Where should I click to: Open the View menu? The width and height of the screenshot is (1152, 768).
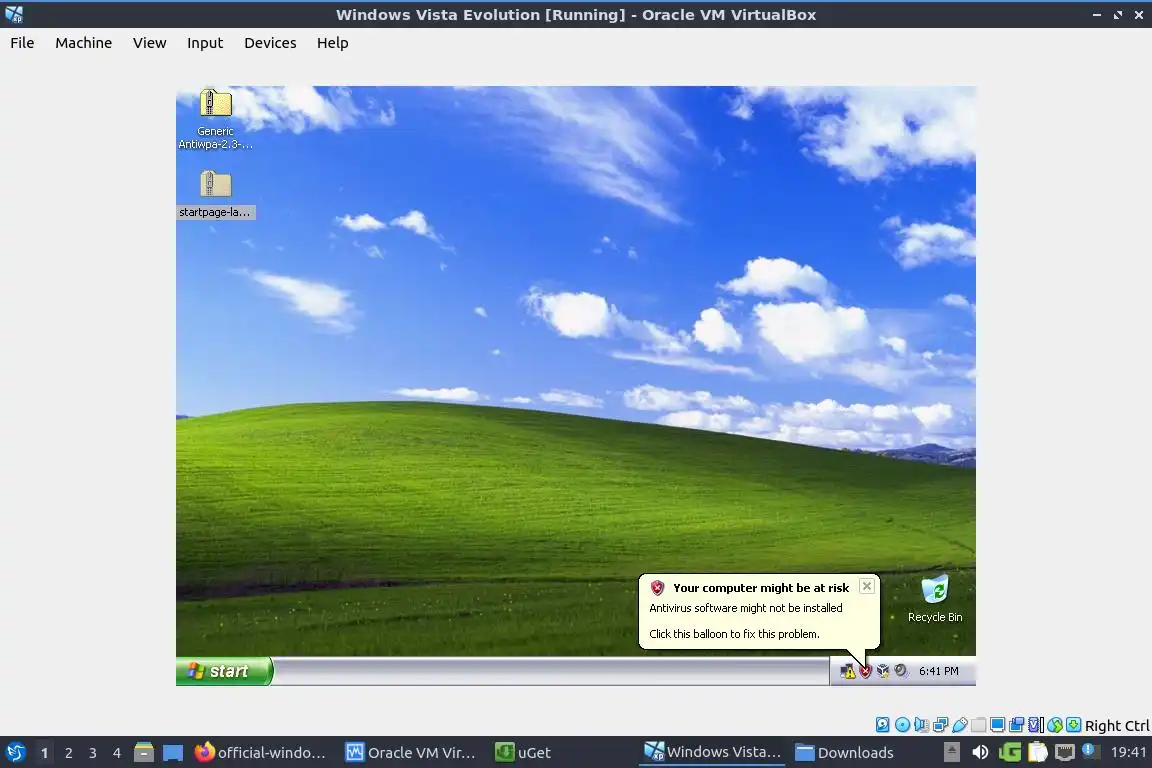tap(149, 43)
